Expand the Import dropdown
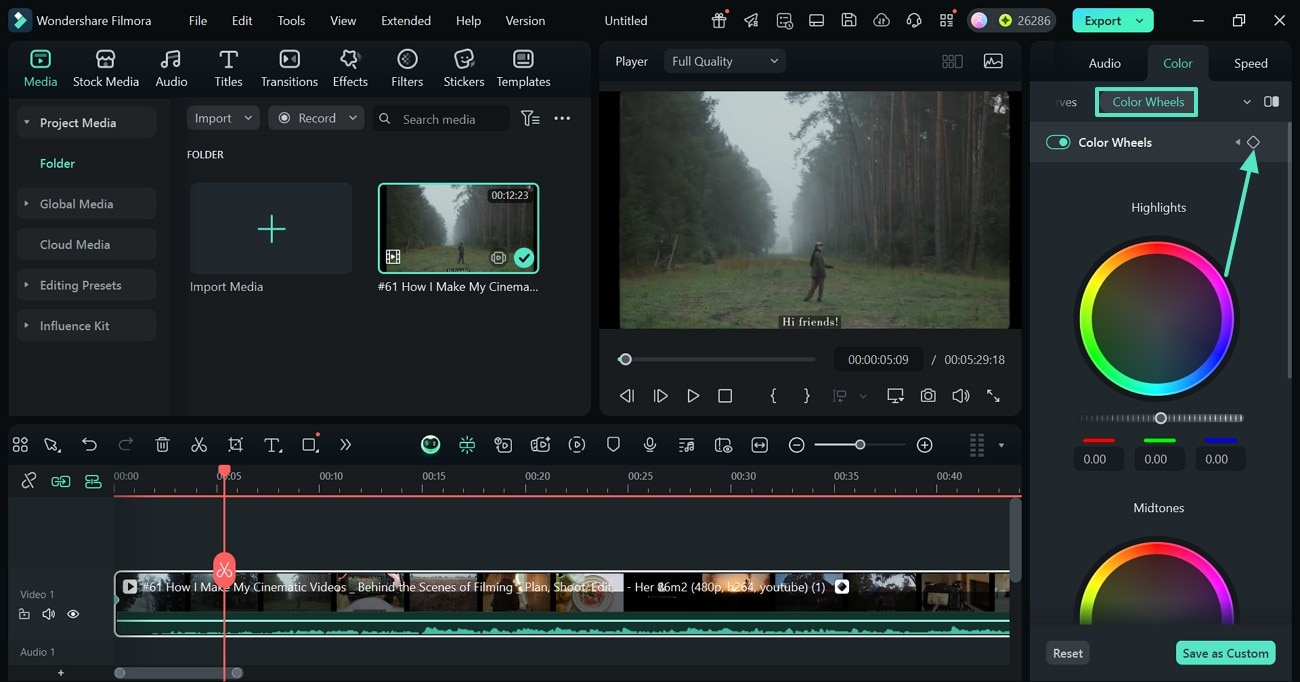This screenshot has width=1300, height=682. 223,118
